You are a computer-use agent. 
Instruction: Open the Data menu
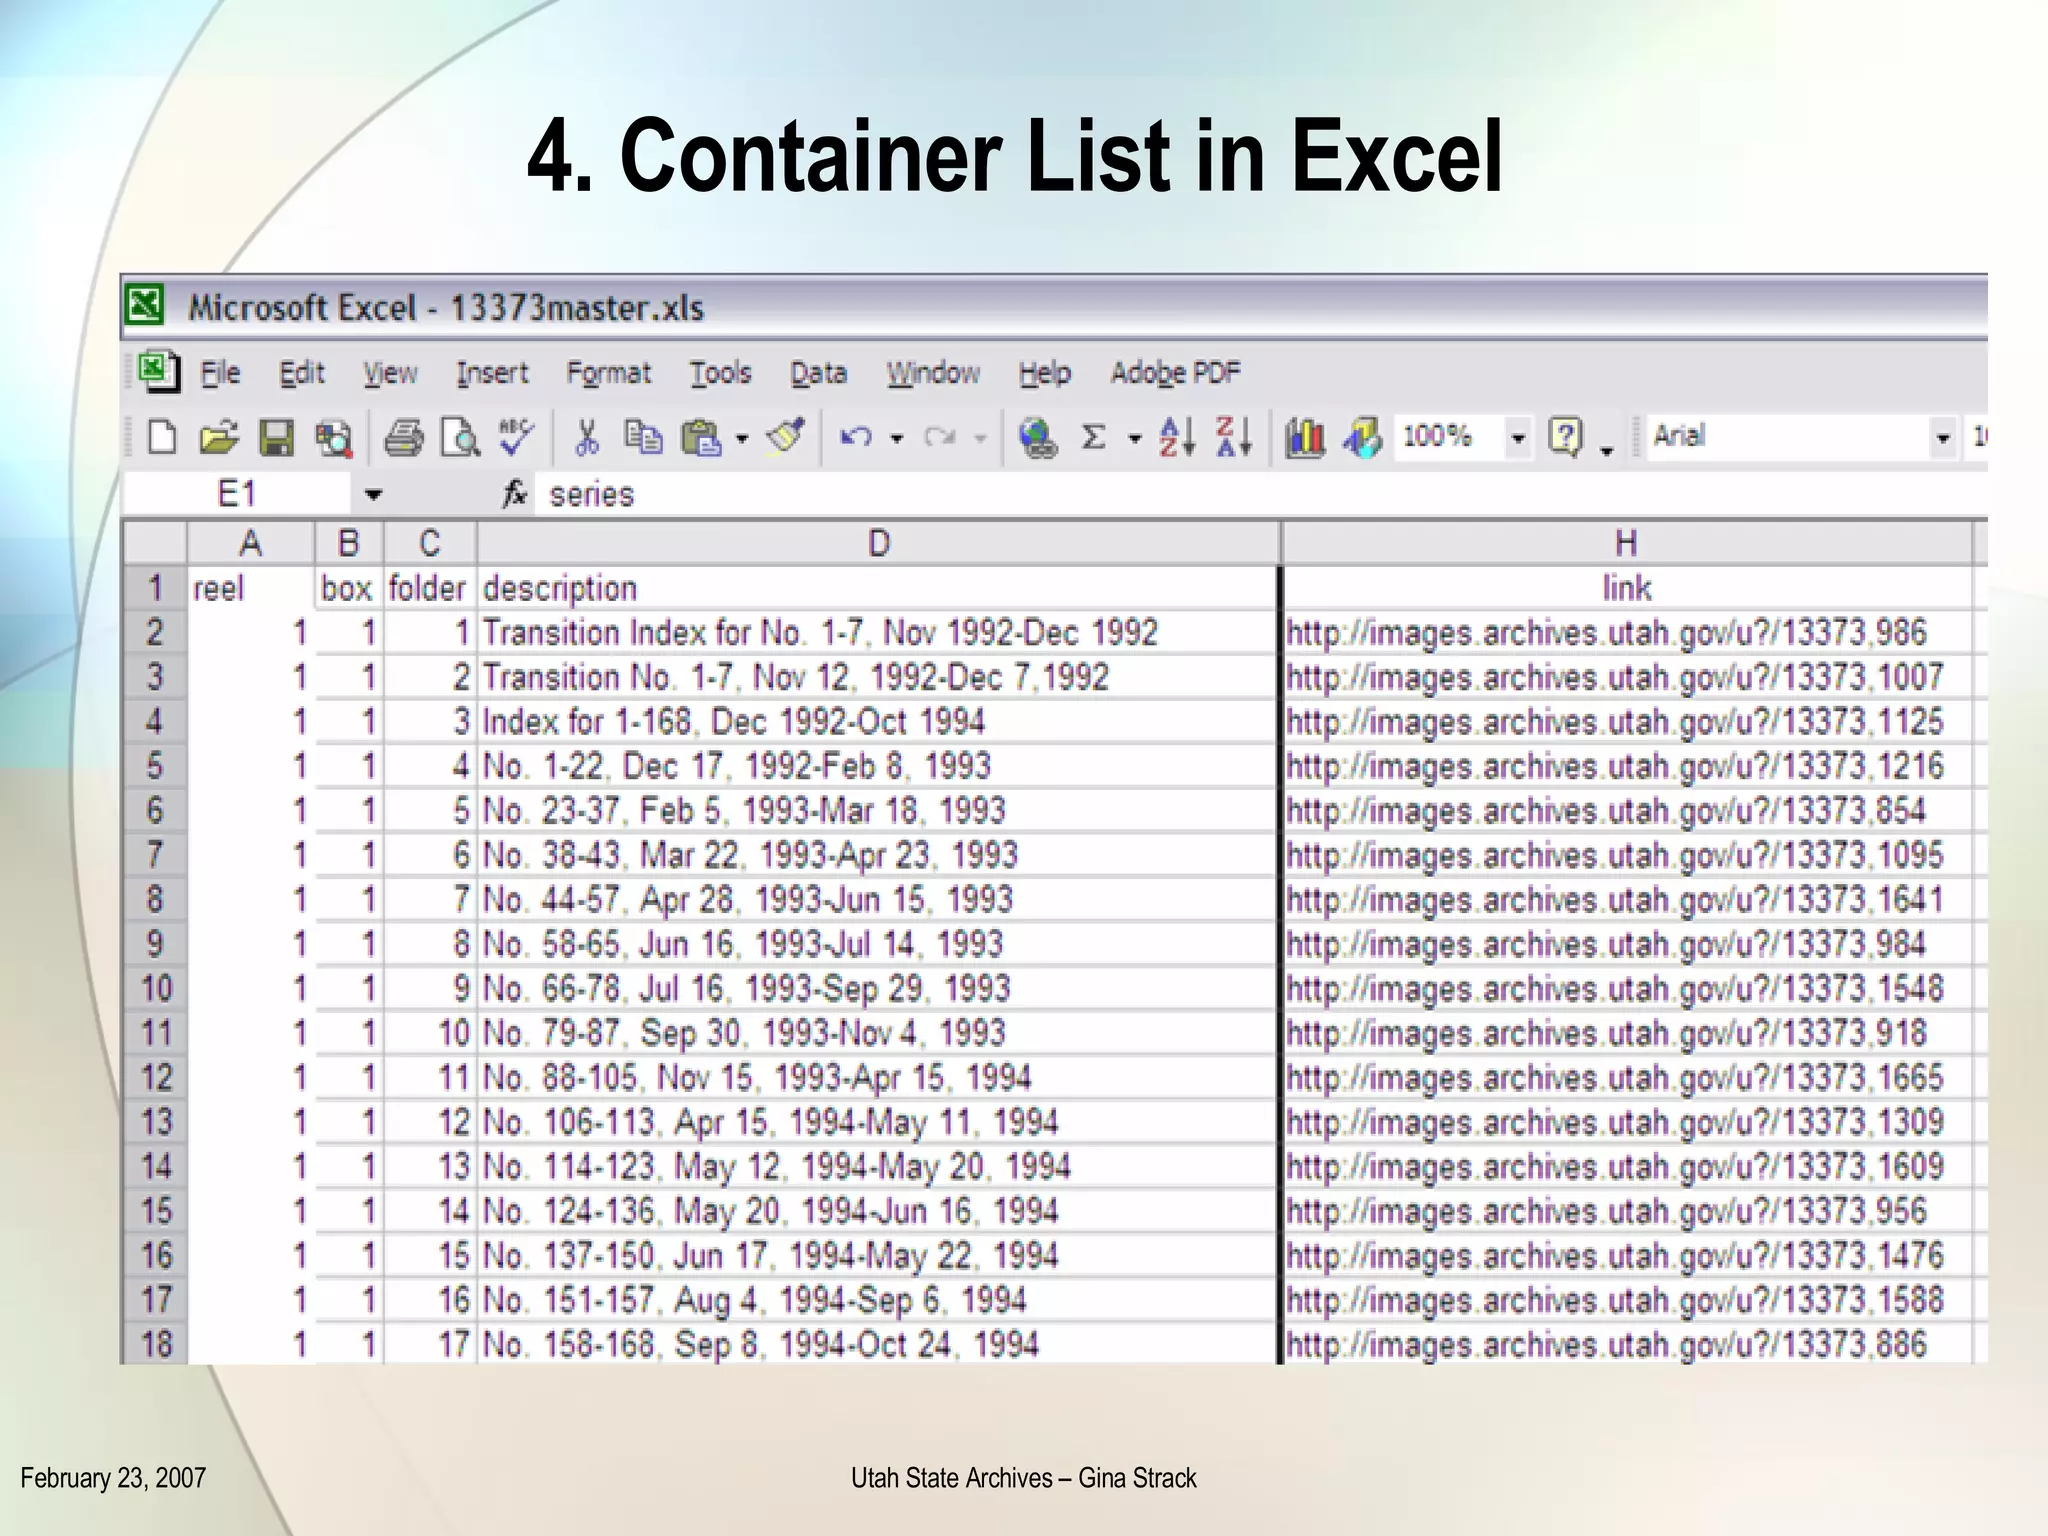(x=818, y=373)
